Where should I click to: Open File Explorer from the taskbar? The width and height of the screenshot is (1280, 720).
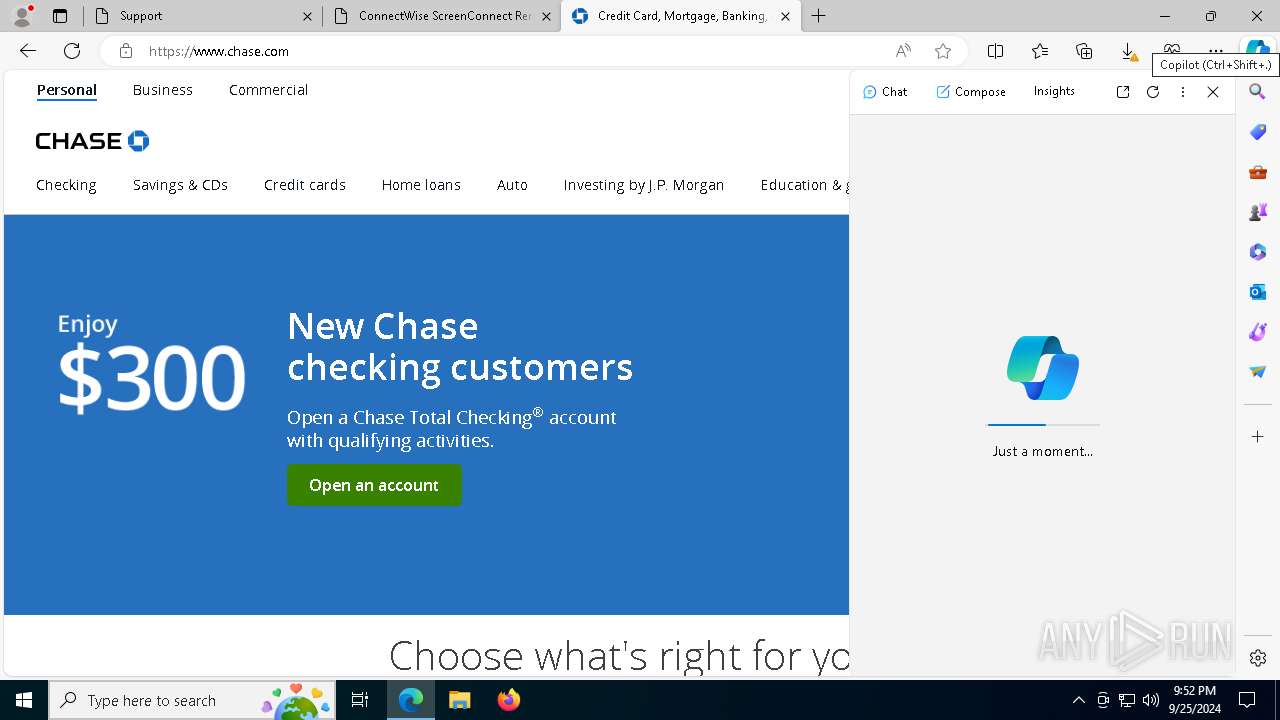coord(459,700)
